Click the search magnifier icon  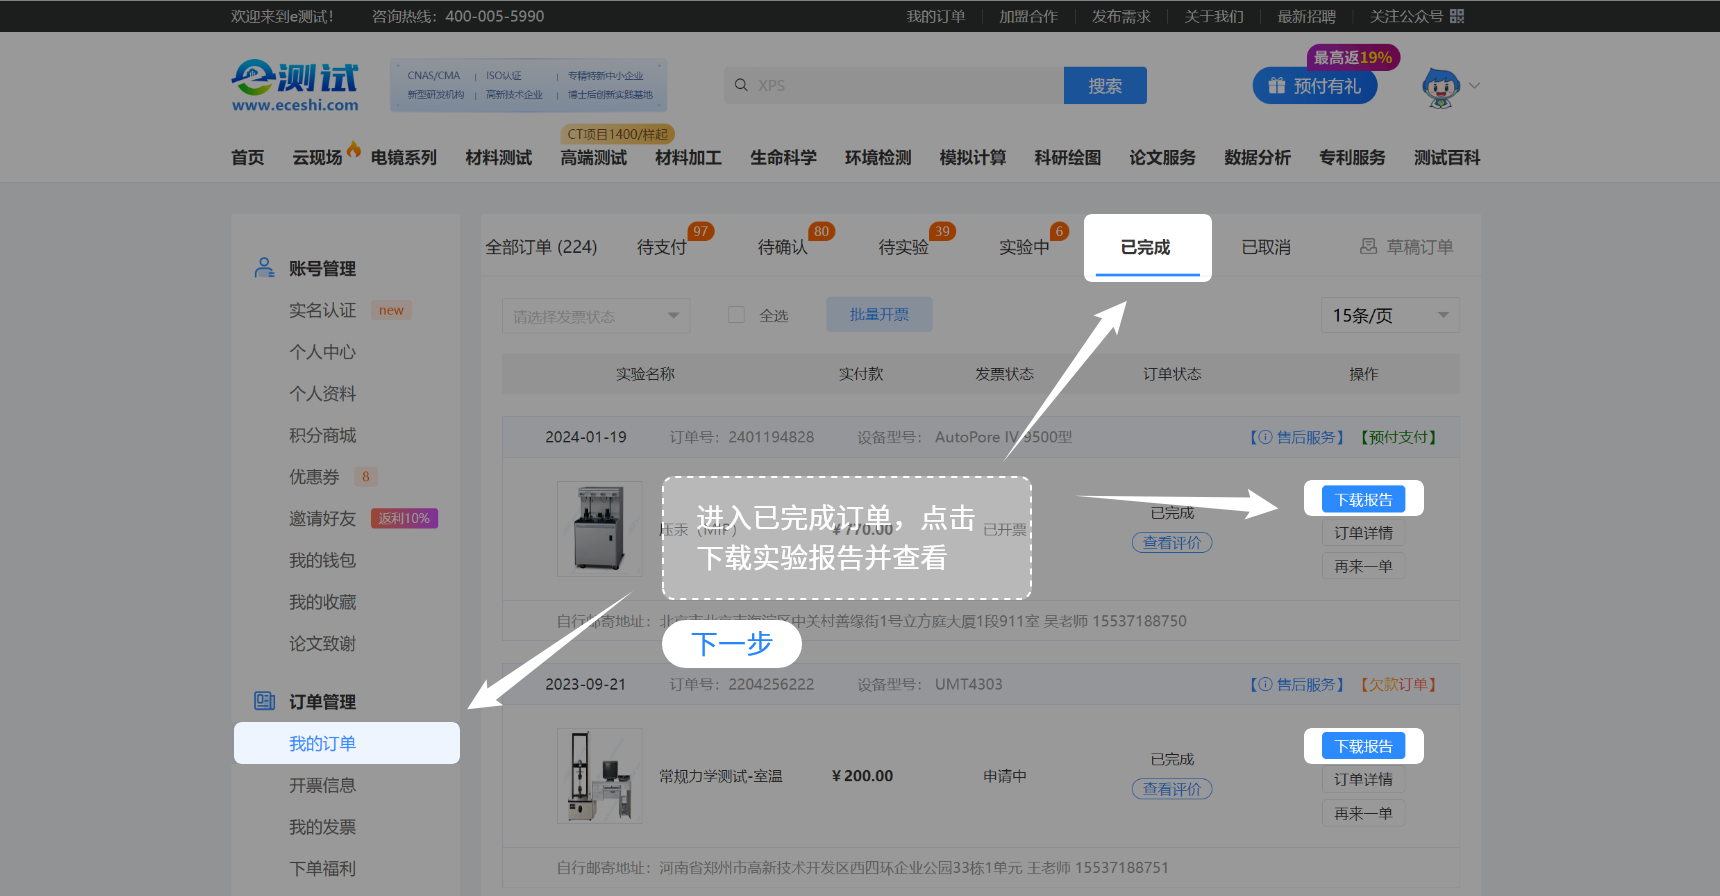741,85
